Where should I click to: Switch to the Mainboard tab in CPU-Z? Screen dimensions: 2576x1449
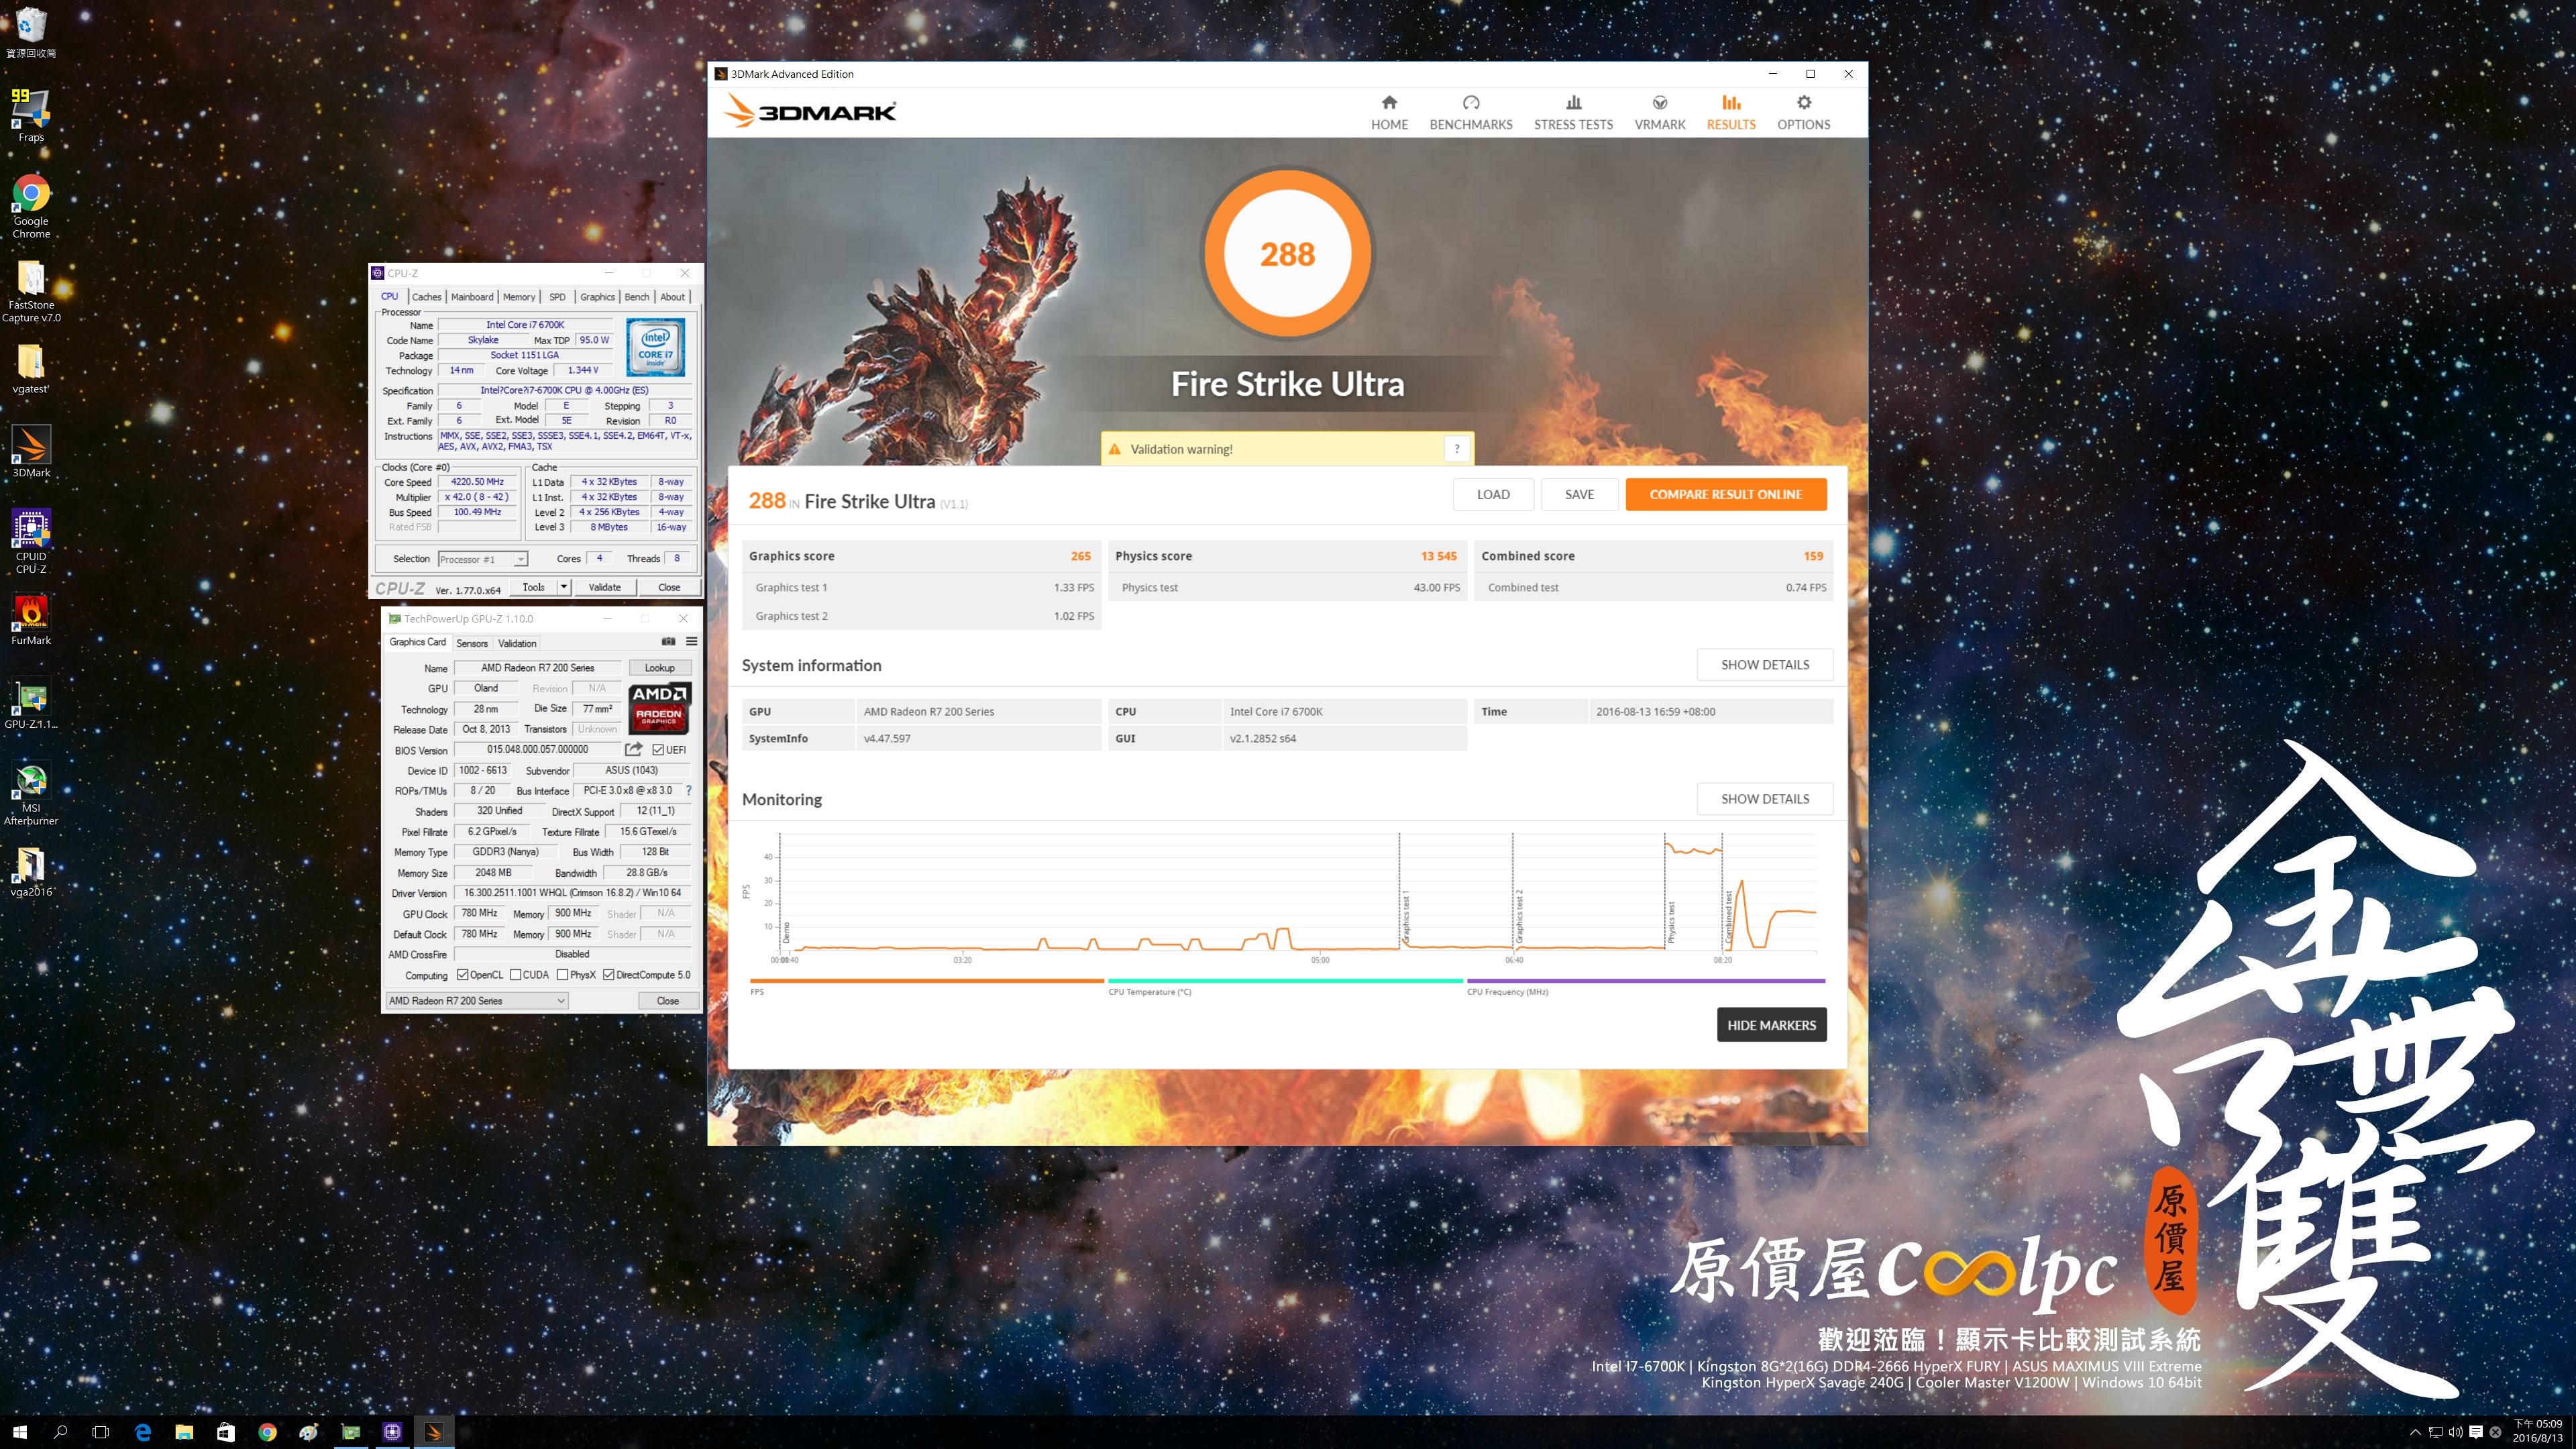point(472,297)
